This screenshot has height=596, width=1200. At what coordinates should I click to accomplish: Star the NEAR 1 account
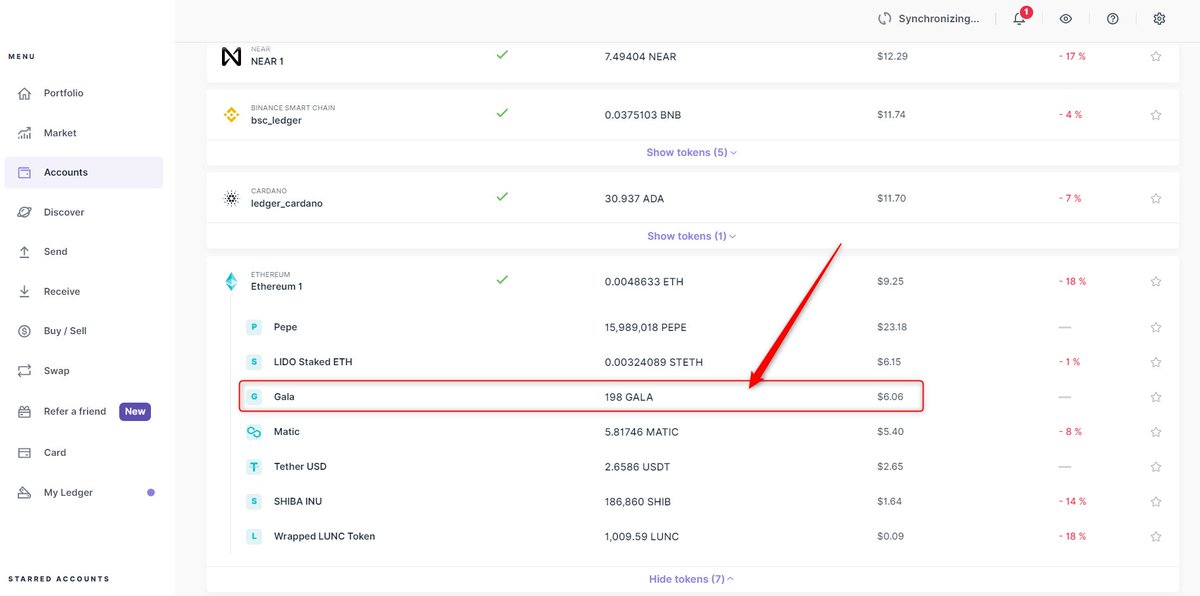pyautogui.click(x=1155, y=56)
